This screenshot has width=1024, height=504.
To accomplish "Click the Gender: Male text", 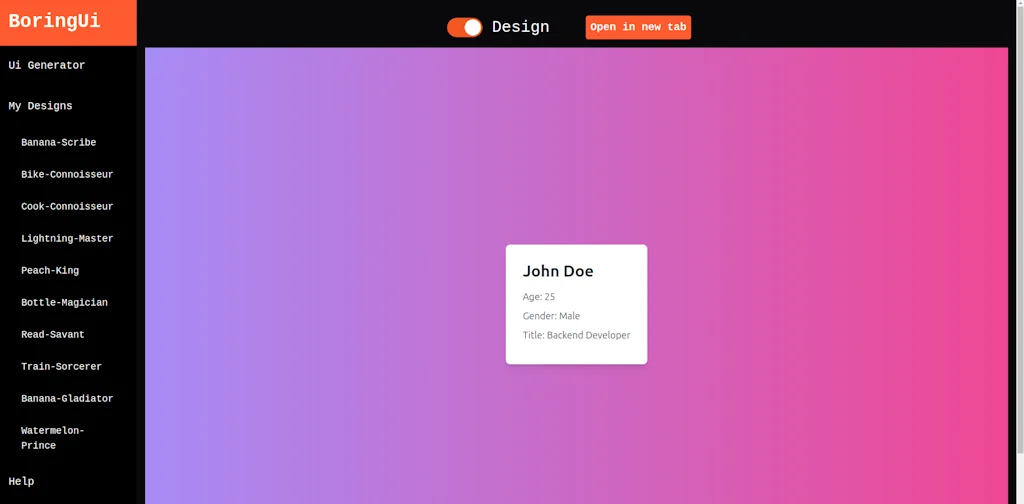I will tap(551, 316).
